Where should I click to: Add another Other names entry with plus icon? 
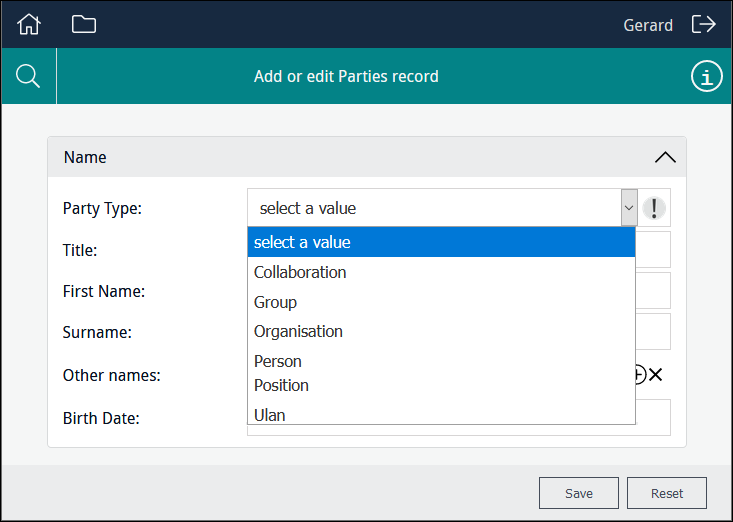click(640, 375)
